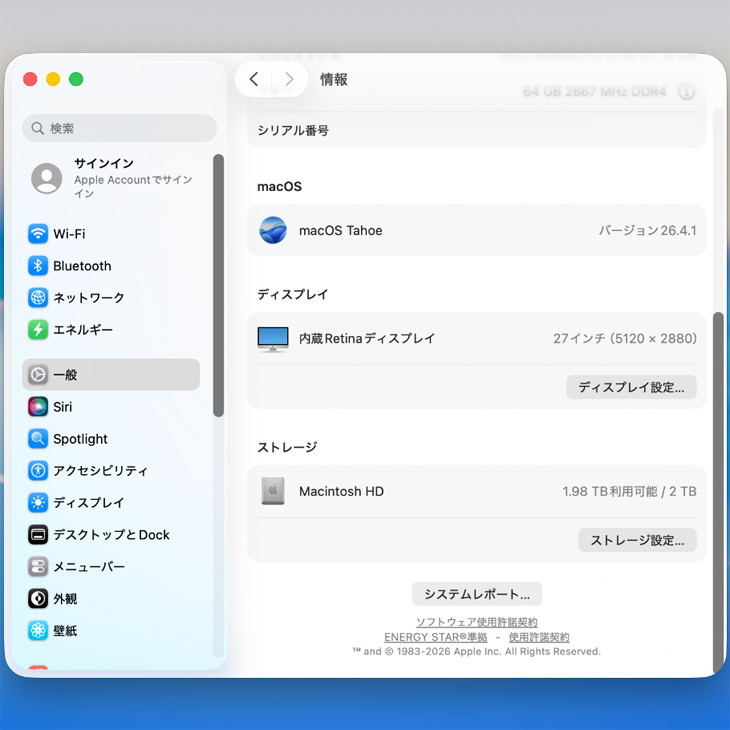Click the main pane scrollbar
Viewport: 730px width, 730px height.
click(x=718, y=493)
